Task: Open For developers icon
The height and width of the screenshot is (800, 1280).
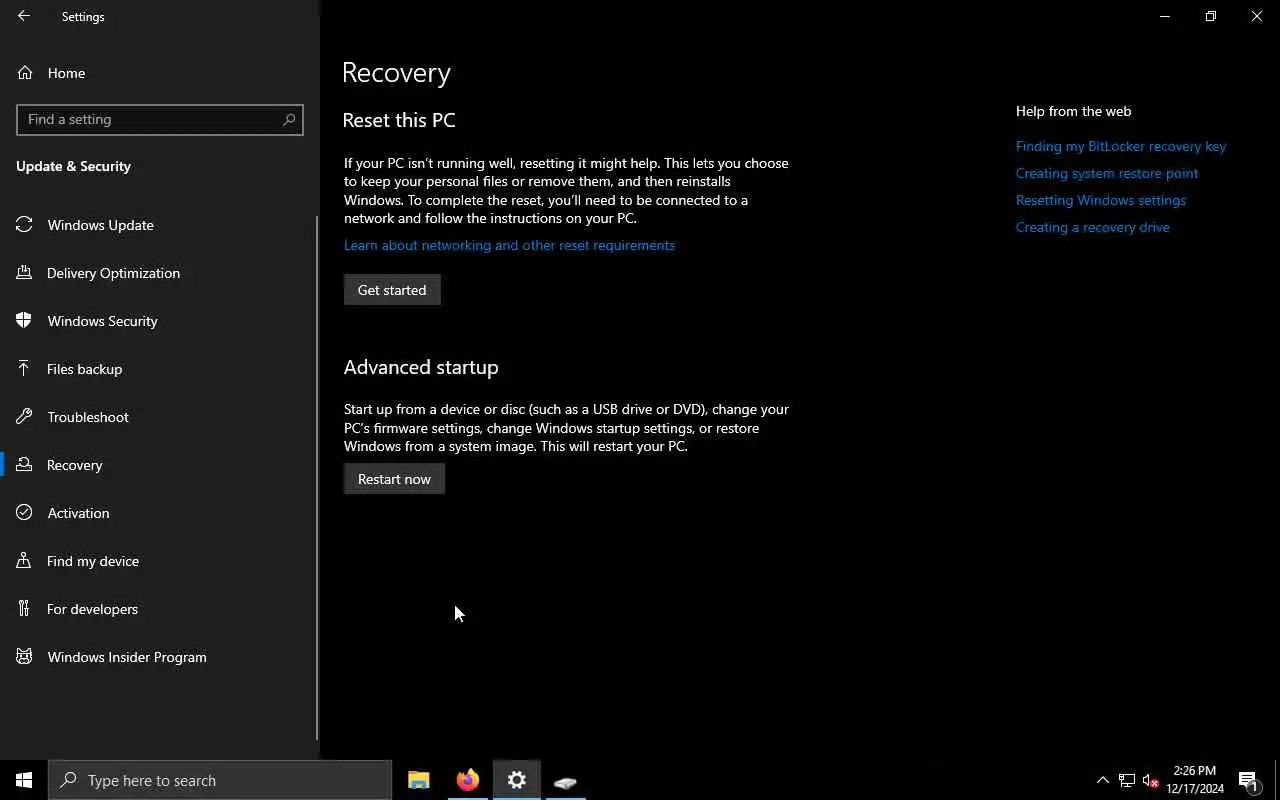Action: pos(24,609)
